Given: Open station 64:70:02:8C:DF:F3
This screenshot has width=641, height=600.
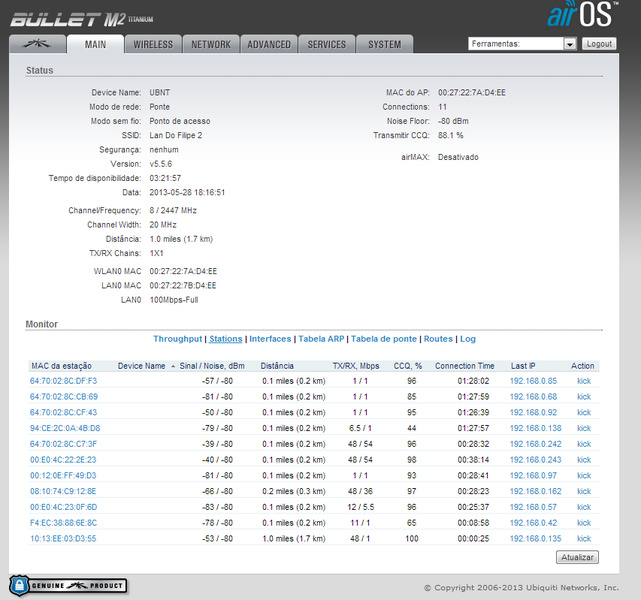Looking at the screenshot, I should tap(63, 381).
